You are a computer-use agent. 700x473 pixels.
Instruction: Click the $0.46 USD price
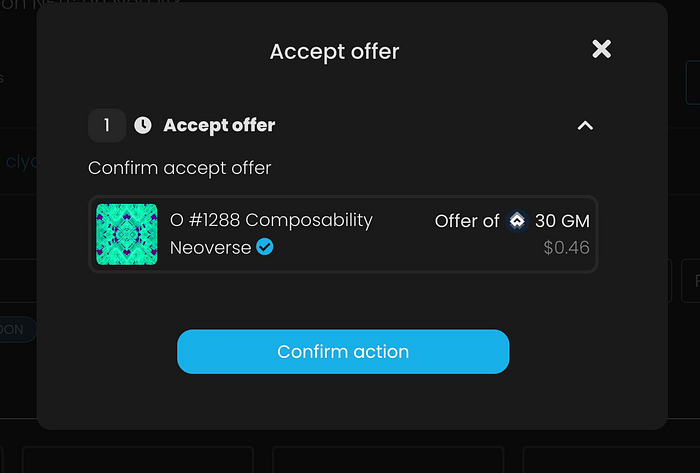pyautogui.click(x=566, y=248)
